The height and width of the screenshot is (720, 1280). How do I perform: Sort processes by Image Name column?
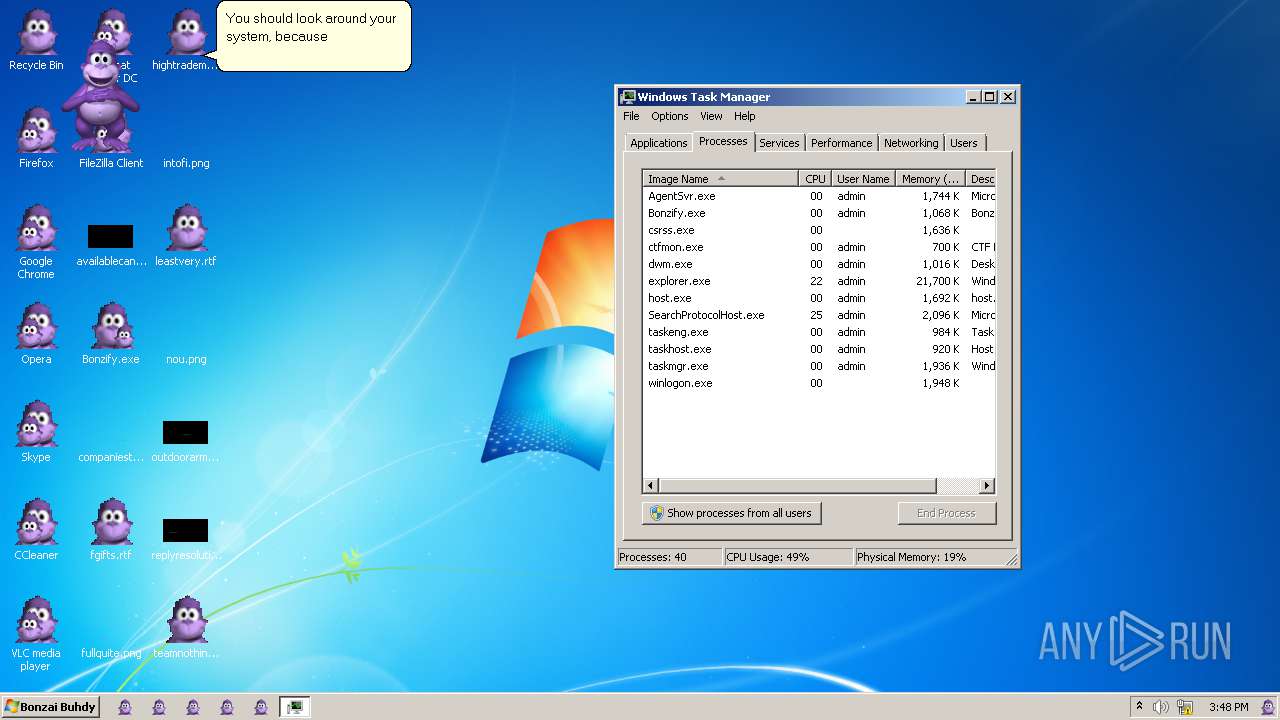720,179
